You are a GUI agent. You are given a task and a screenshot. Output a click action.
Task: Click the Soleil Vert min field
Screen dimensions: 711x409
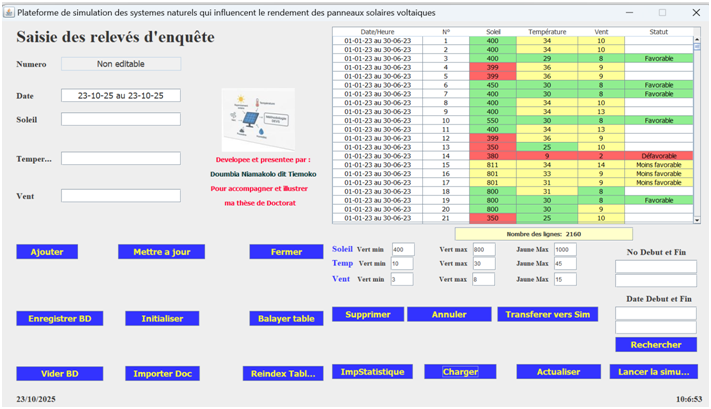[403, 249]
